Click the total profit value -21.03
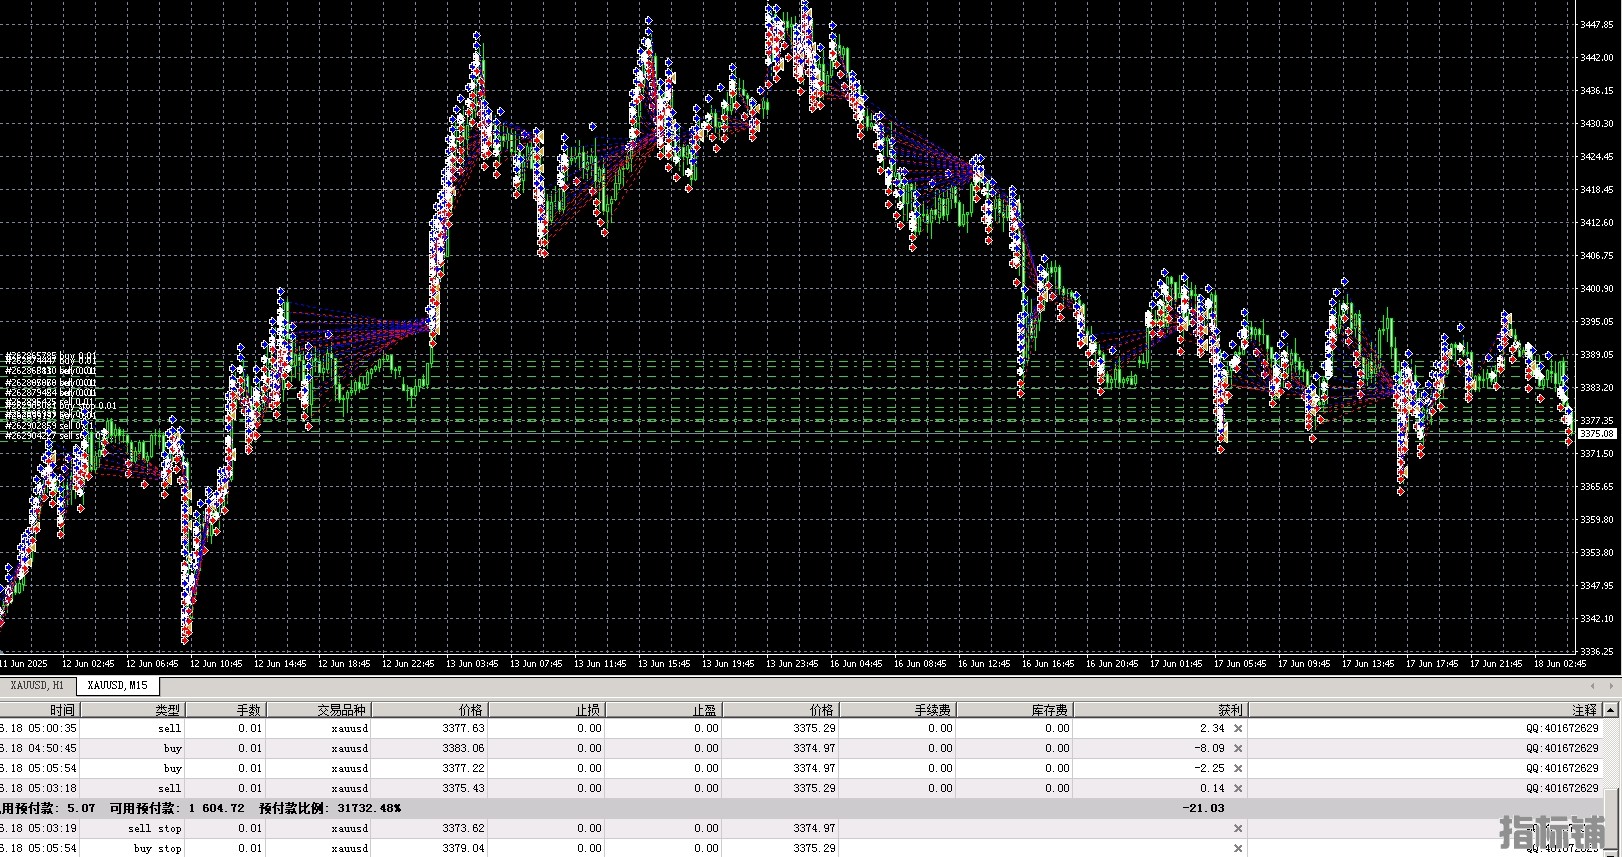This screenshot has width=1622, height=857. (1203, 808)
